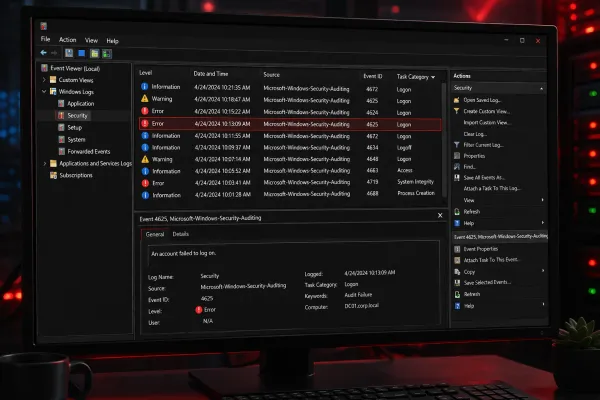Click the Event Properties icon
This screenshot has width=600, height=400.
coord(457,249)
